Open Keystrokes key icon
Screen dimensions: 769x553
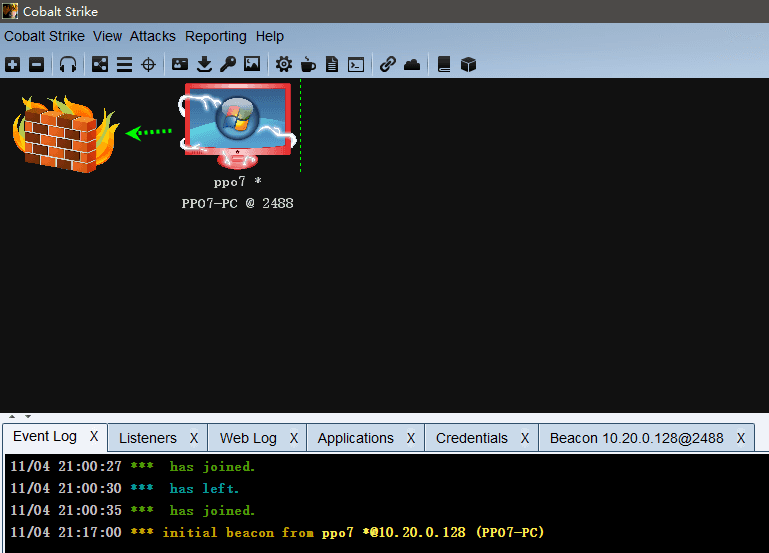coord(228,64)
